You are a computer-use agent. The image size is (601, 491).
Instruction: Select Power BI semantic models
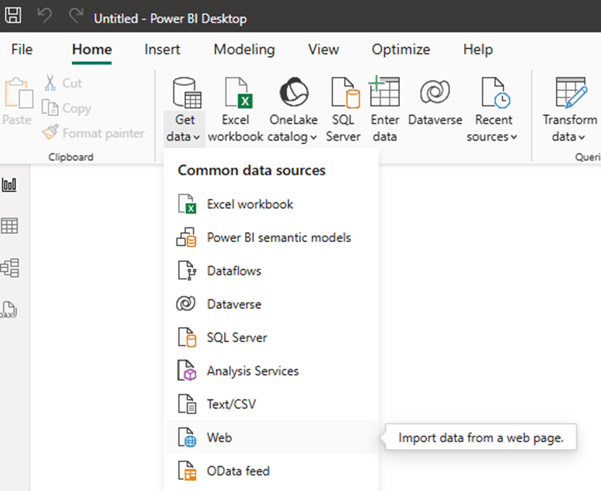click(278, 238)
